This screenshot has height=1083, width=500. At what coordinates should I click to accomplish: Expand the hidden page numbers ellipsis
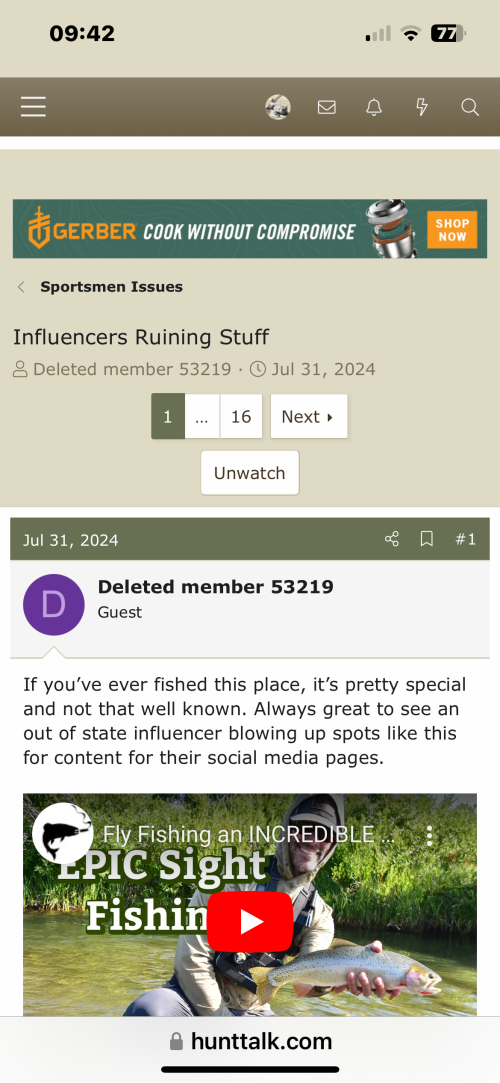pyautogui.click(x=202, y=416)
